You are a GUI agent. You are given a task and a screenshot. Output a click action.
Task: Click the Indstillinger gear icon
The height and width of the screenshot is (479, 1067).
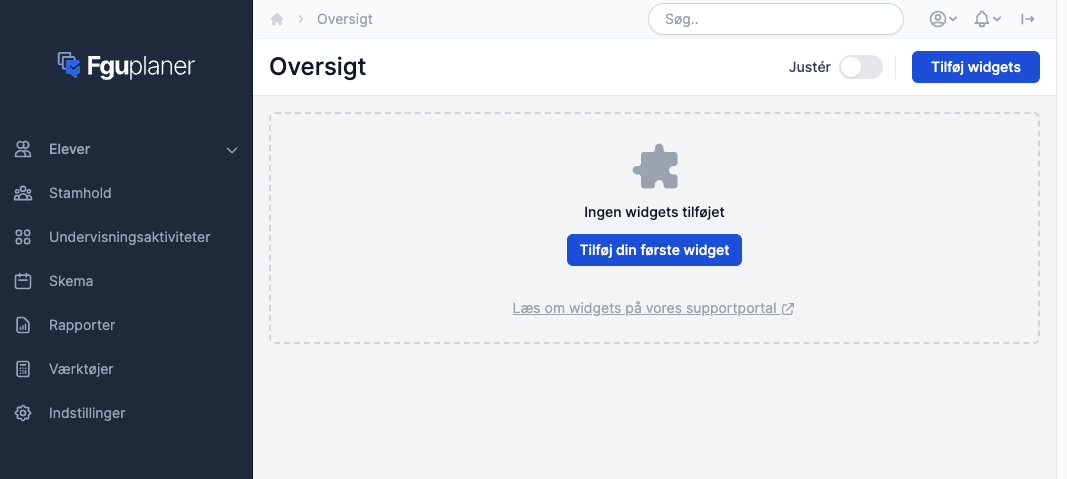(23, 413)
